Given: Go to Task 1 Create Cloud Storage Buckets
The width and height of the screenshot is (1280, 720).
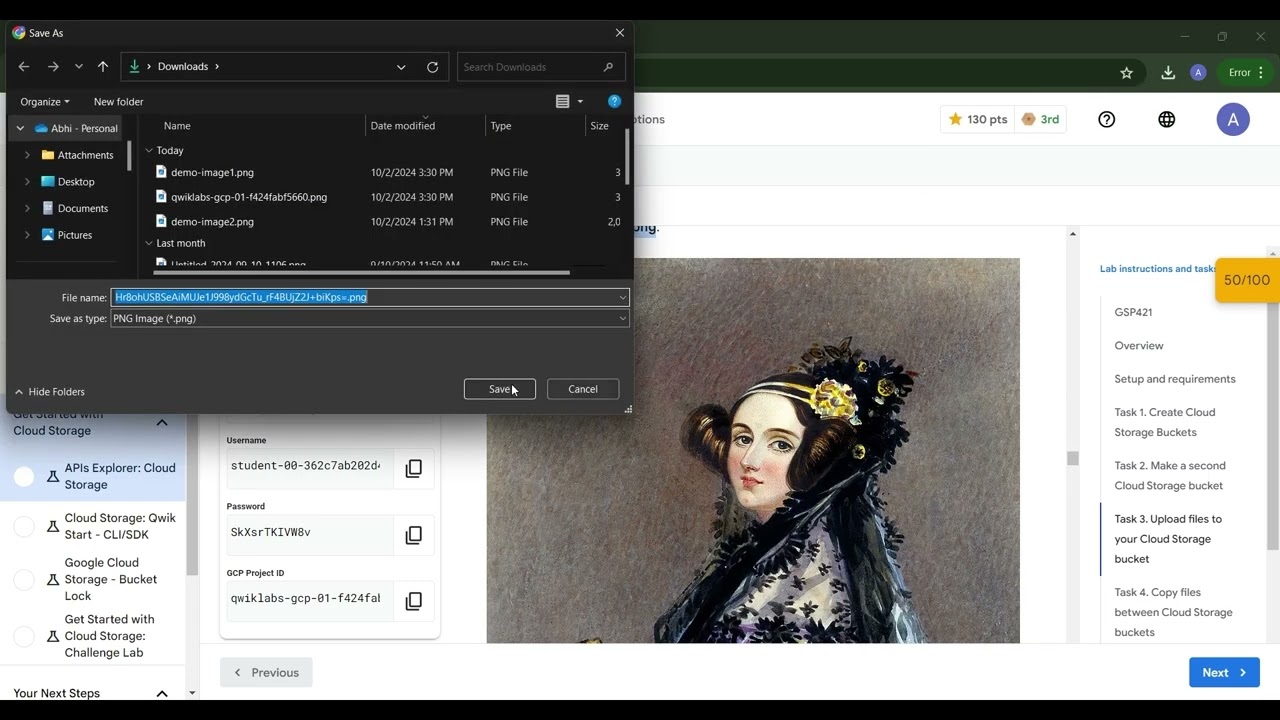Looking at the screenshot, I should point(1165,422).
